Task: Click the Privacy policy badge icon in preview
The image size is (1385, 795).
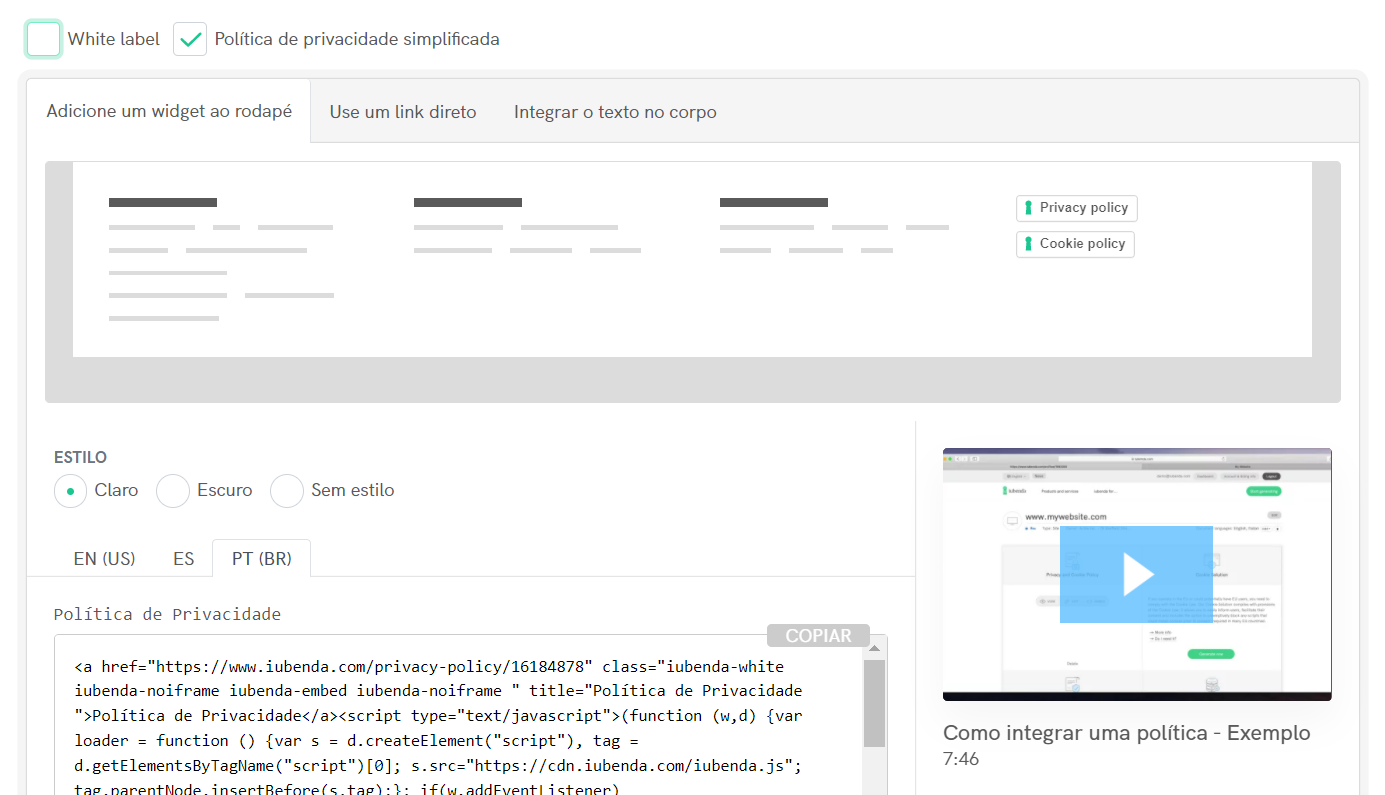Action: click(1028, 208)
